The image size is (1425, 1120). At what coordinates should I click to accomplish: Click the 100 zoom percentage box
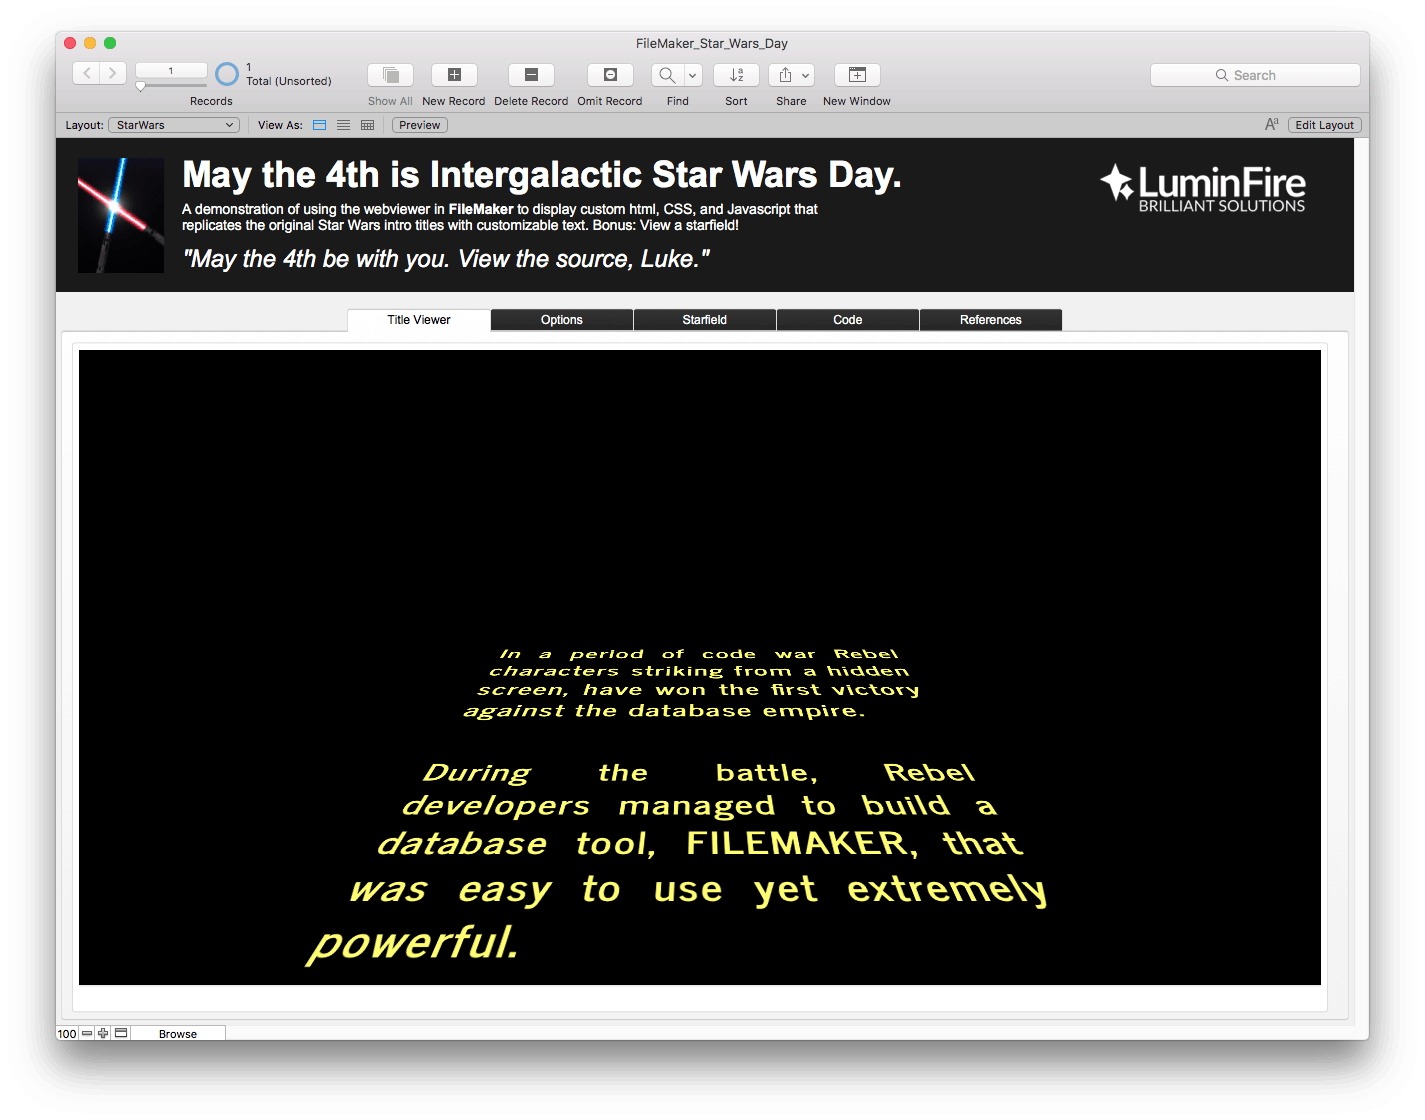(67, 1033)
